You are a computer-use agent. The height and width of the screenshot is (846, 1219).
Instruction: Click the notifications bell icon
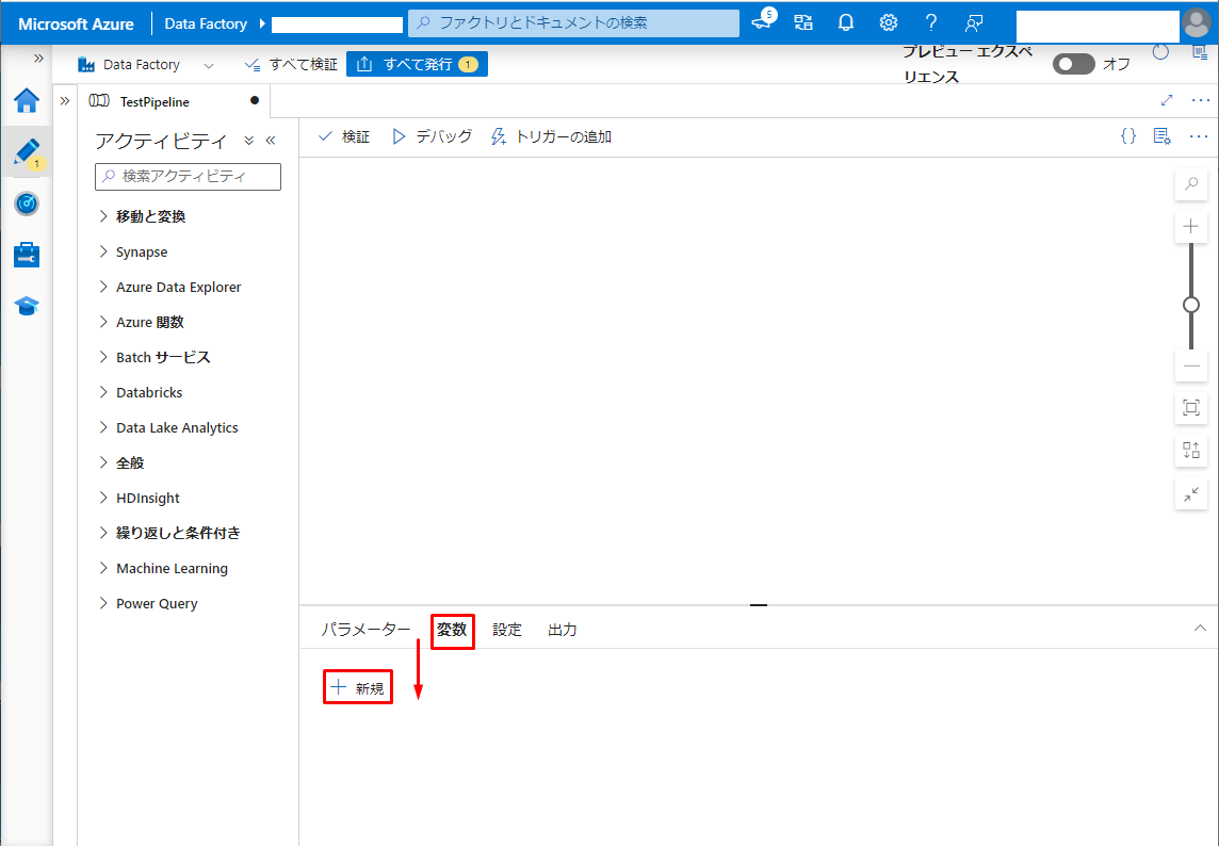846,23
